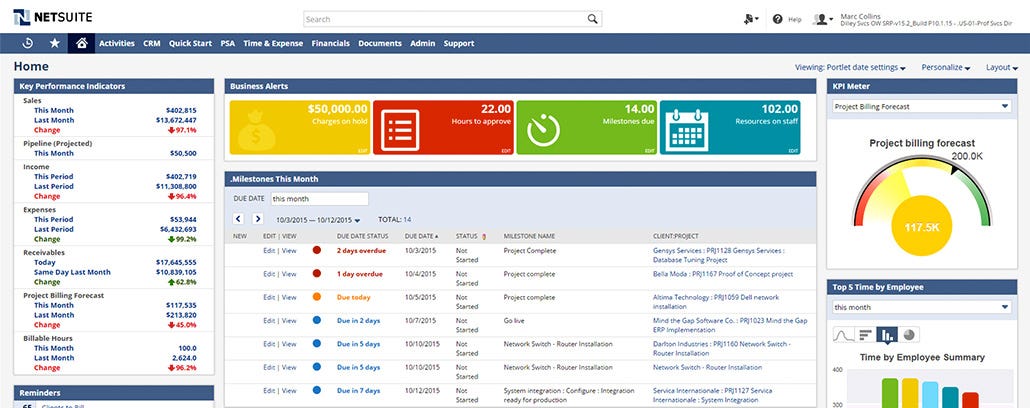Click red status dot for 2 days overdue
Image resolution: width=1030 pixels, height=408 pixels.
[317, 250]
